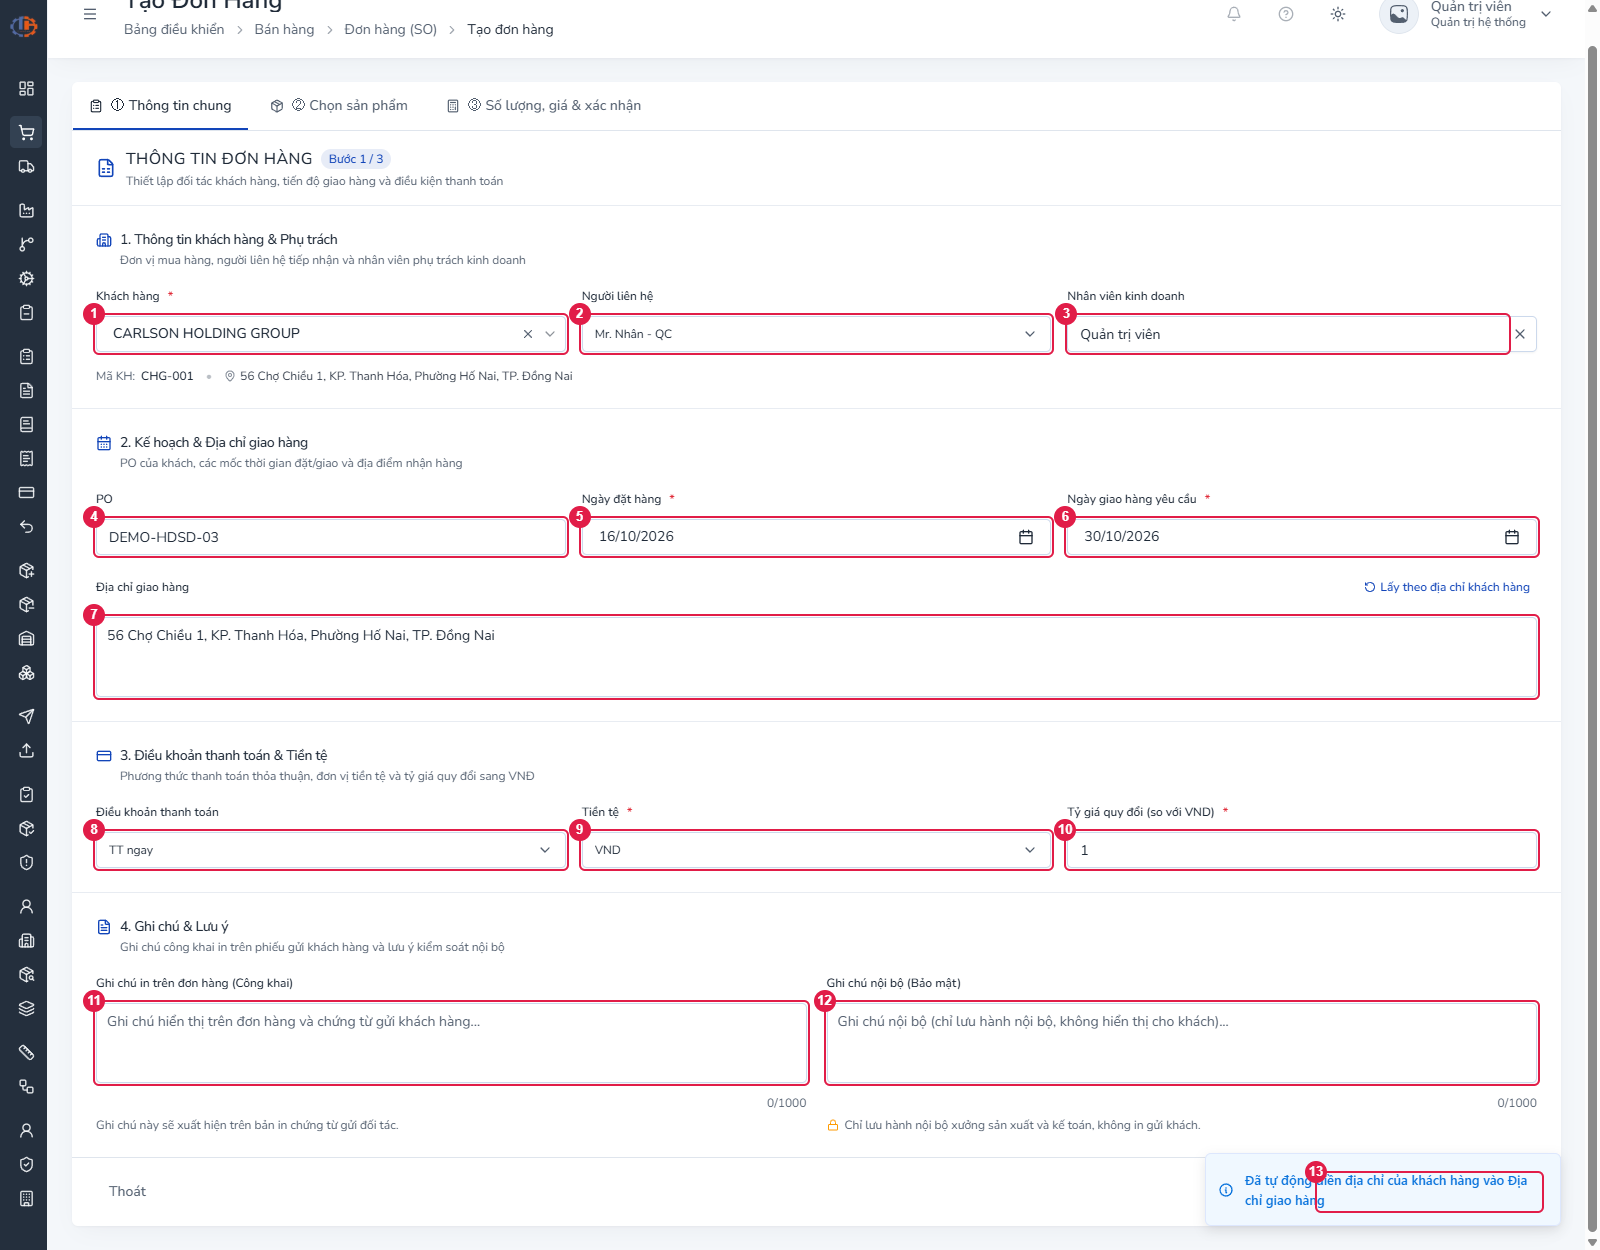1600x1250 pixels.
Task: Click the Thoát button
Action: [127, 1191]
